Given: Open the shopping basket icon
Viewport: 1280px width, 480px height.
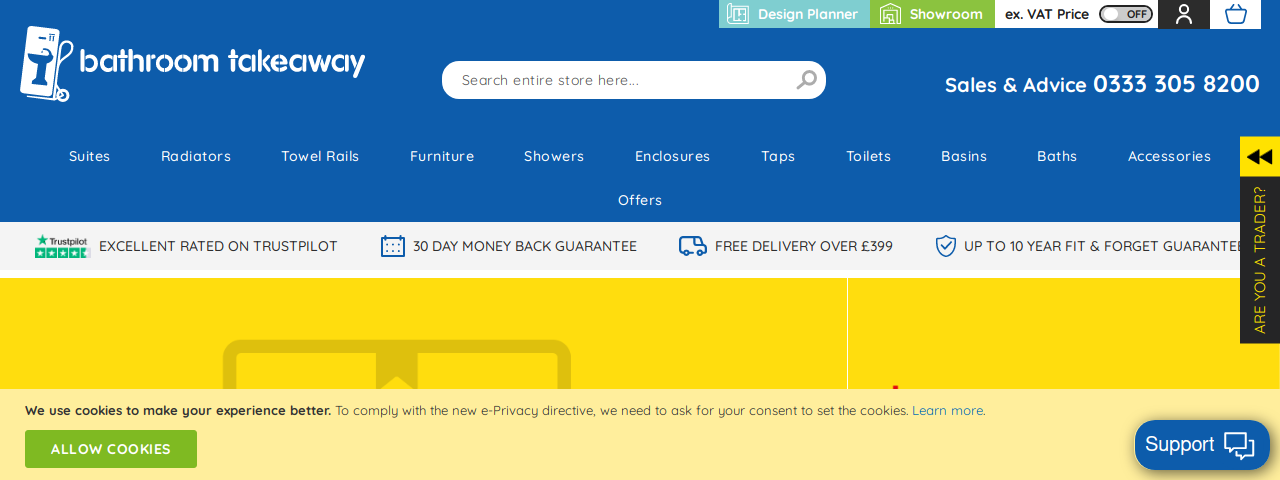Looking at the screenshot, I should (1236, 14).
